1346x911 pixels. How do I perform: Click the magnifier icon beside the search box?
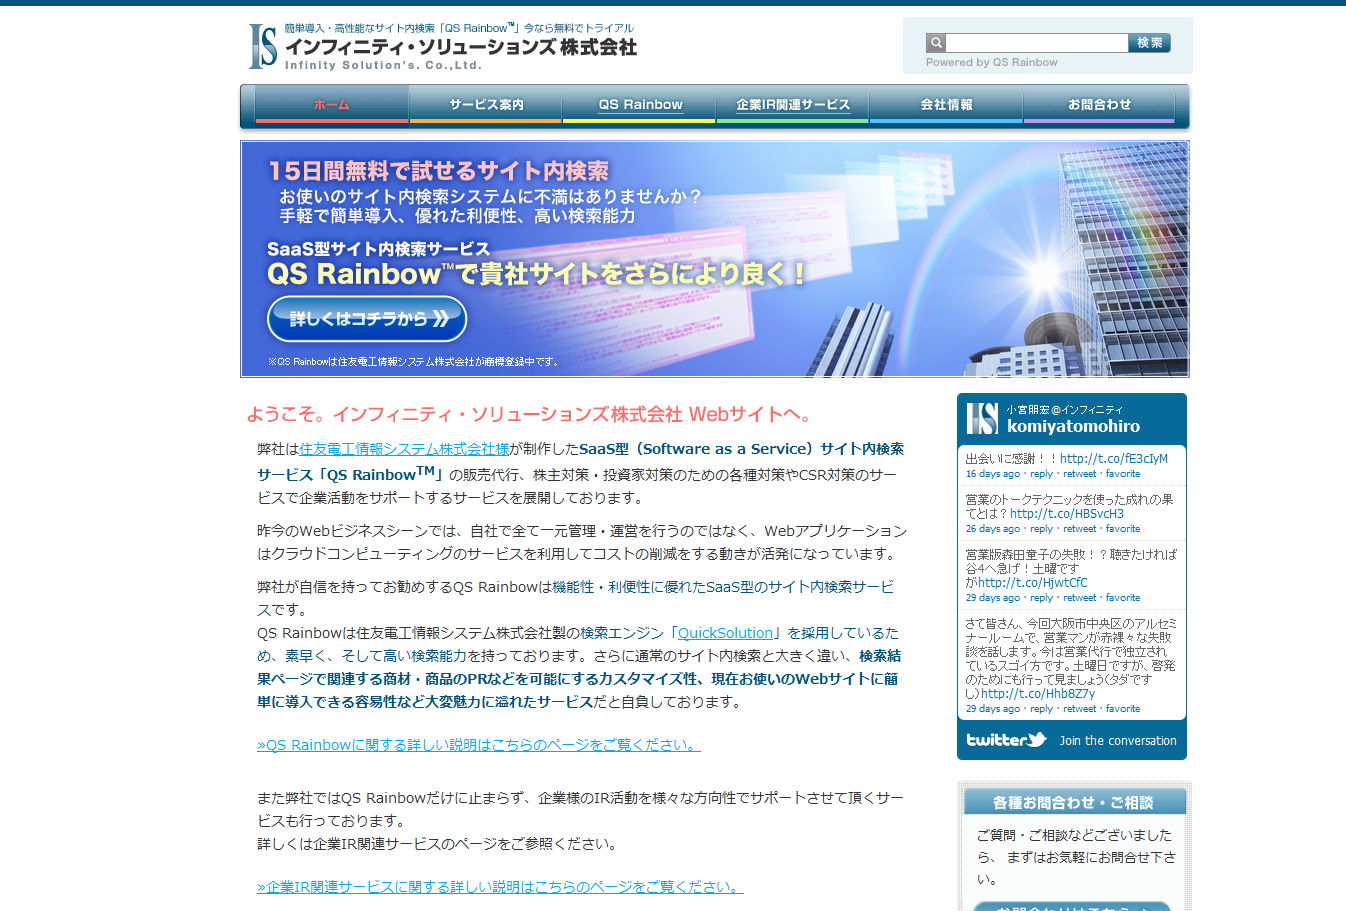936,43
